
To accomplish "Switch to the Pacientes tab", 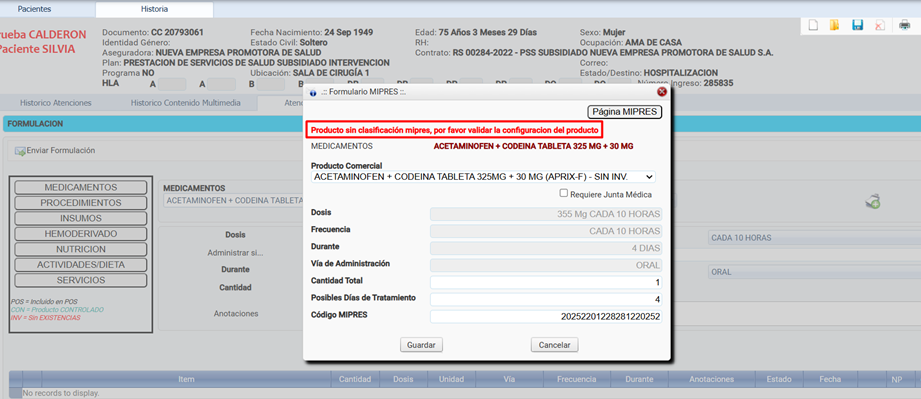I will coord(35,9).
